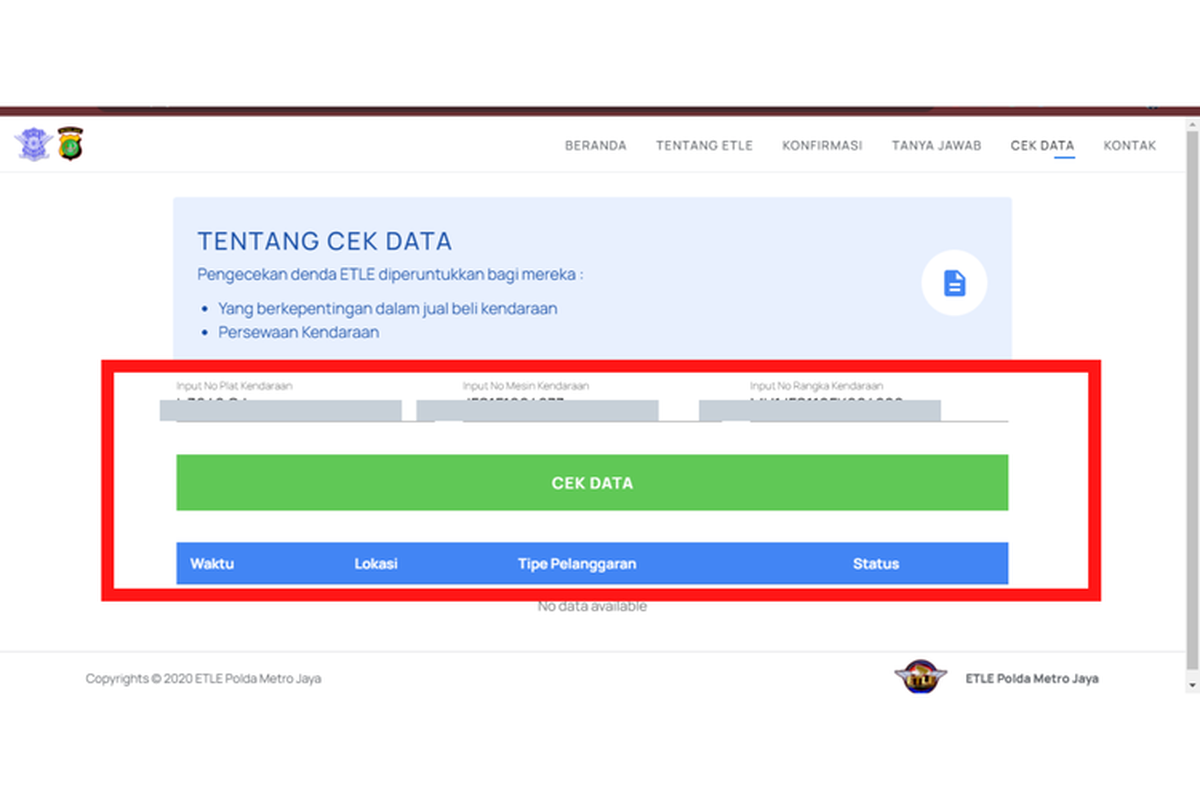Go to the BERANDA page

click(595, 146)
